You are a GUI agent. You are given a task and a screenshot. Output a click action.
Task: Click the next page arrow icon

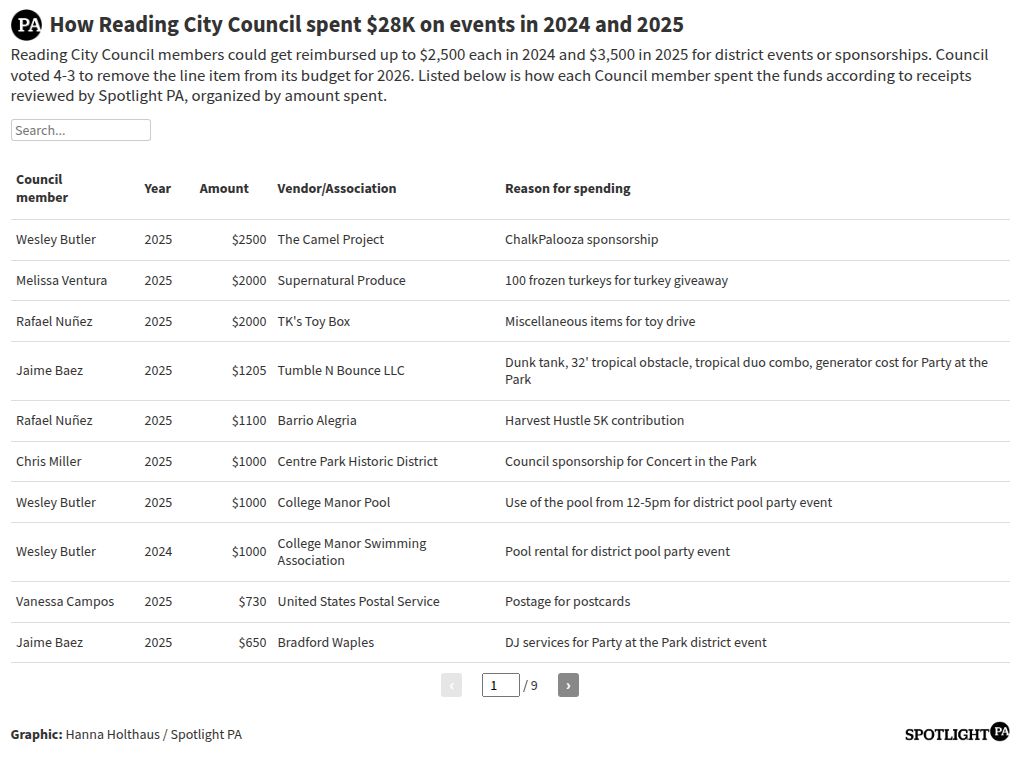click(567, 684)
